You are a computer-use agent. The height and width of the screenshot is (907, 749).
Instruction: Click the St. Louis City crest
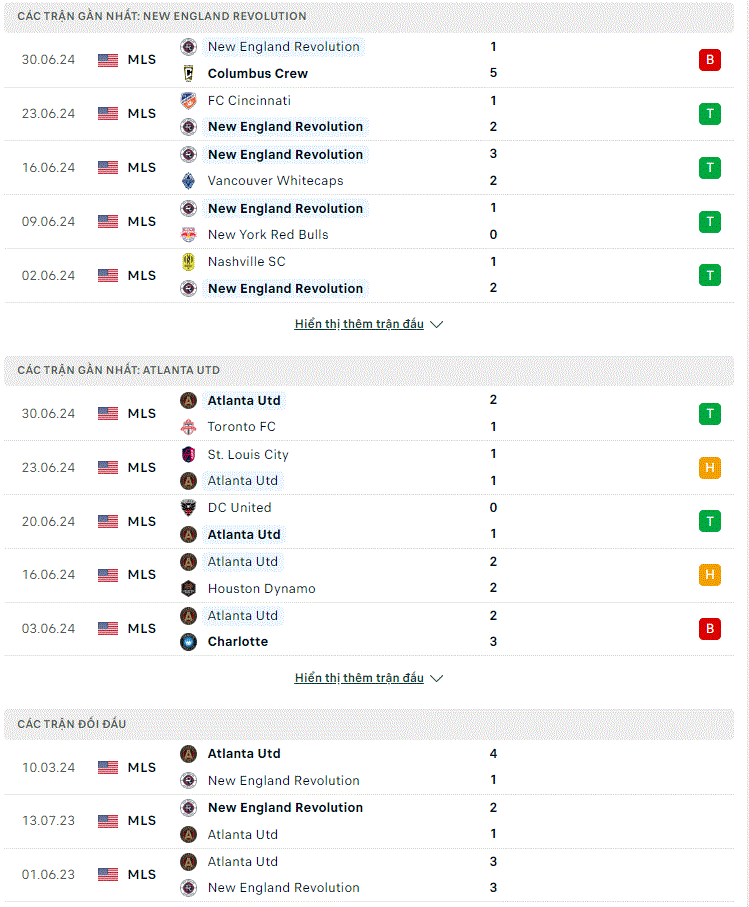click(189, 455)
